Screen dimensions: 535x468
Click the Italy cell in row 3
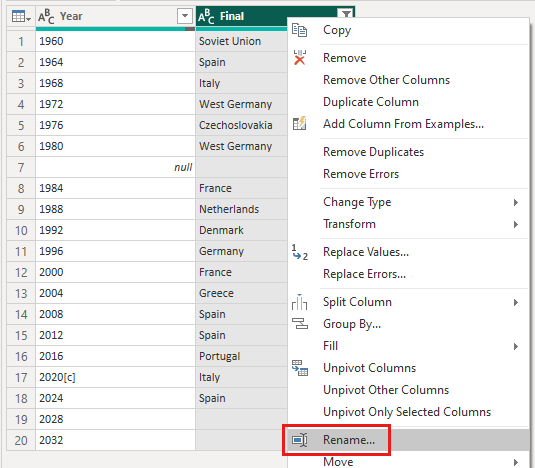241,83
